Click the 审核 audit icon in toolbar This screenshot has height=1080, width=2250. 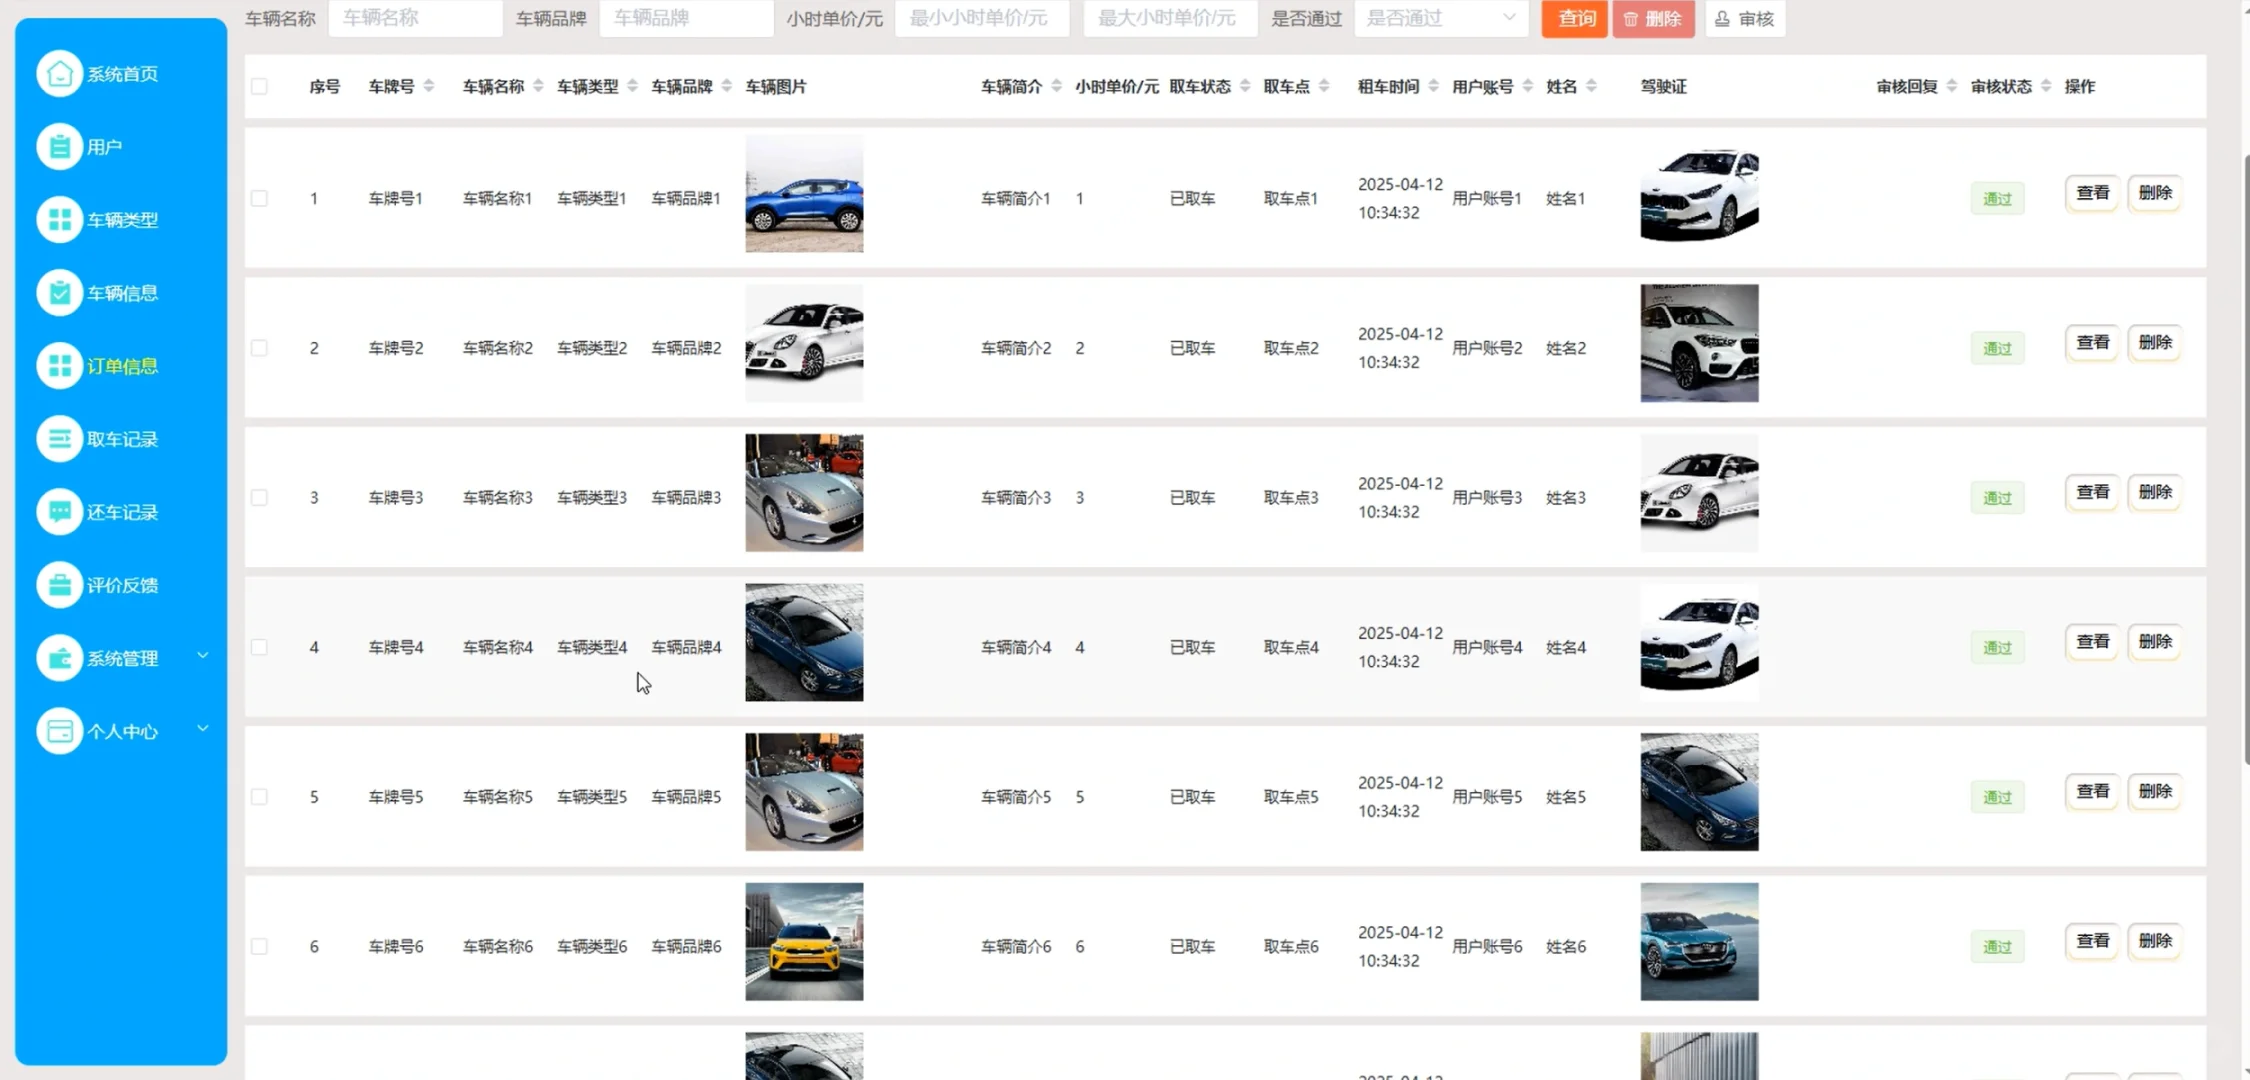pyautogui.click(x=1721, y=18)
